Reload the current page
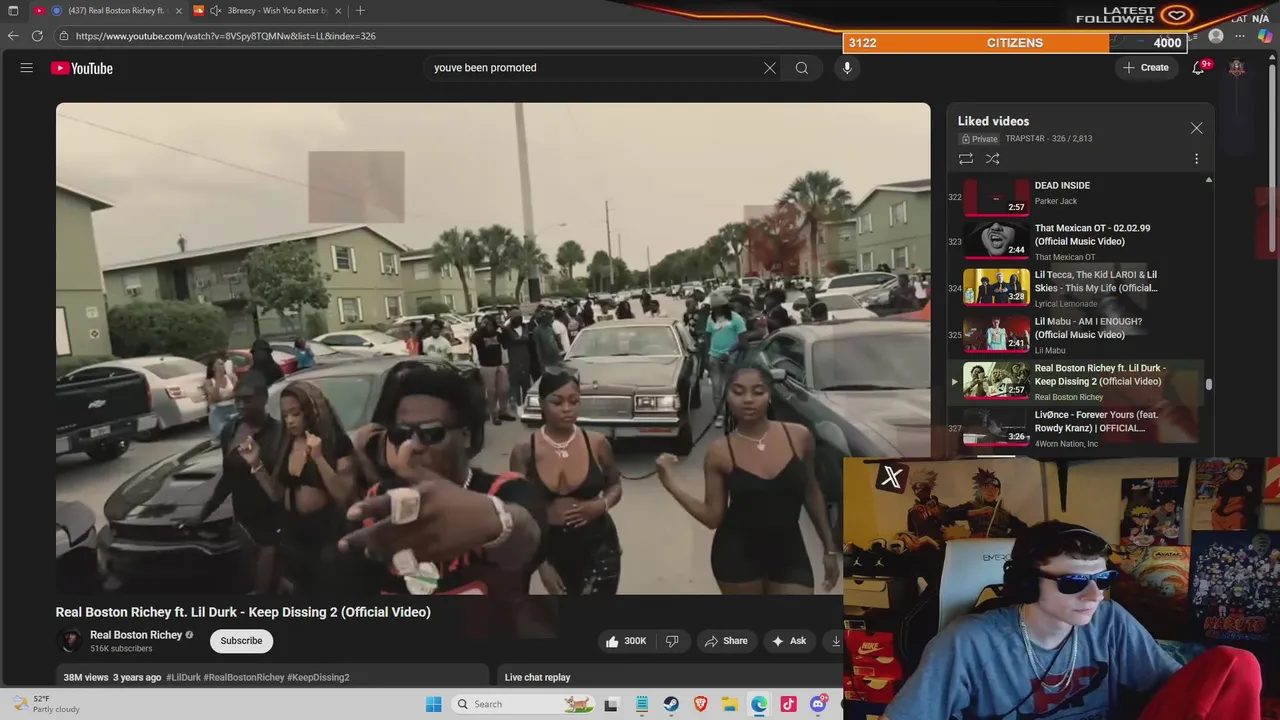Screen dimensions: 1280x720 [x=37, y=36]
